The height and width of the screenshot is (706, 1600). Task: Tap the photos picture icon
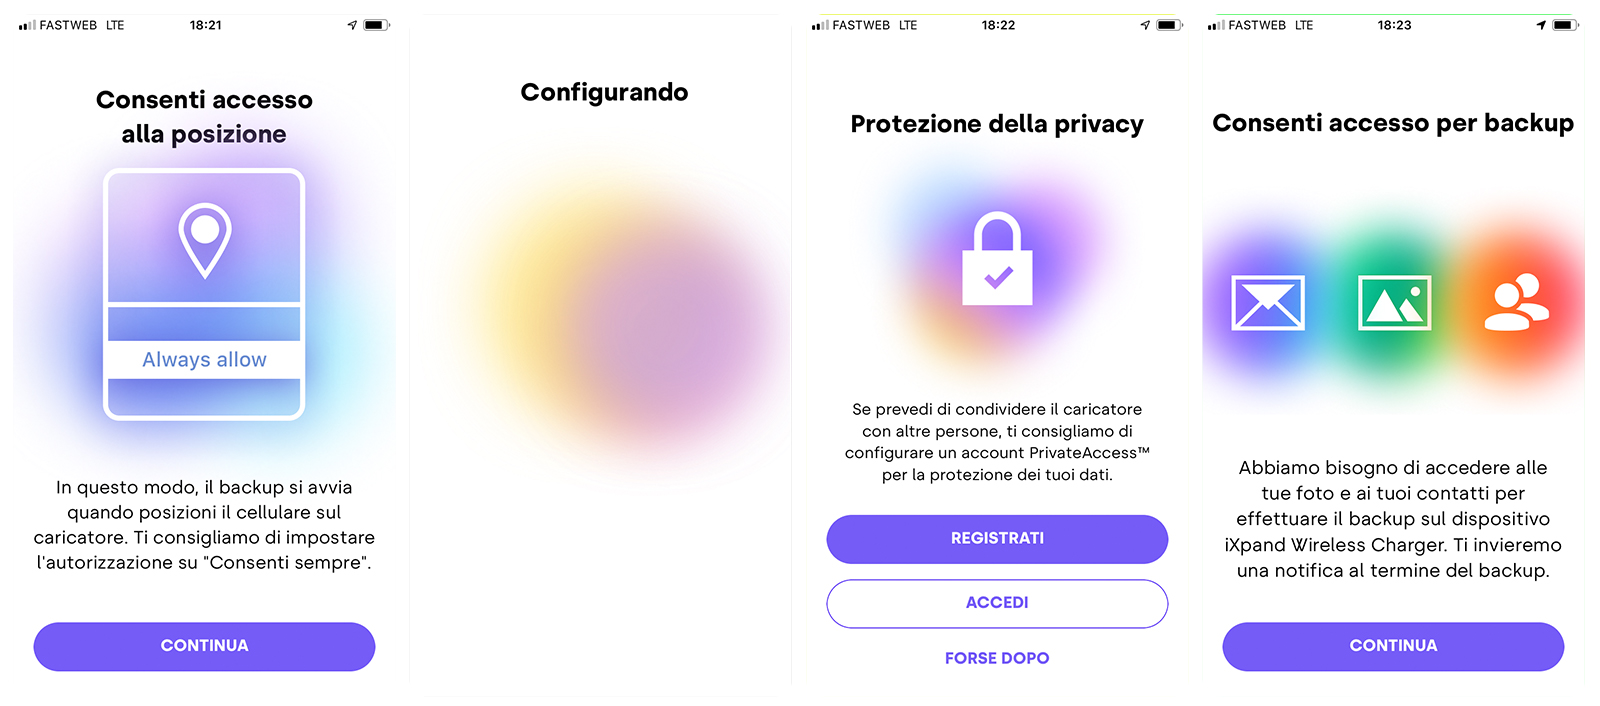pyautogui.click(x=1394, y=302)
